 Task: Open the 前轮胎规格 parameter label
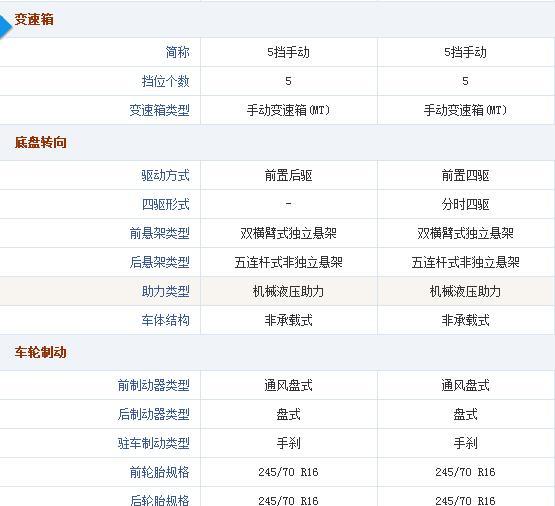click(x=160, y=472)
